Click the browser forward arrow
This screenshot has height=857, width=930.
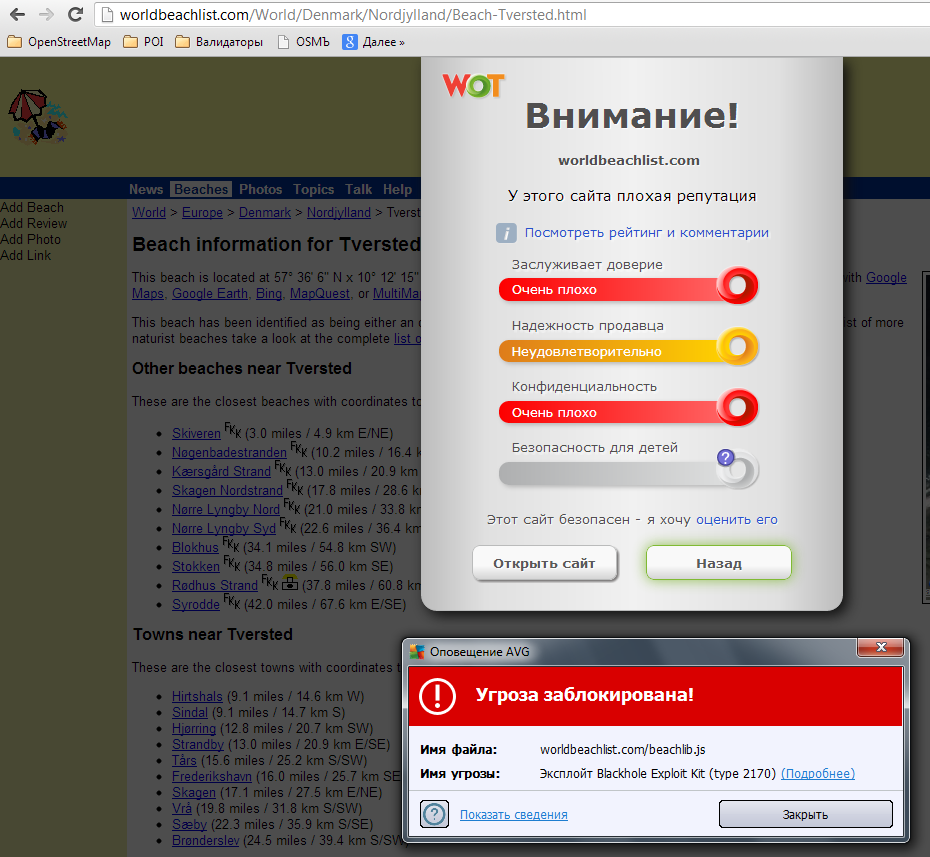point(46,15)
